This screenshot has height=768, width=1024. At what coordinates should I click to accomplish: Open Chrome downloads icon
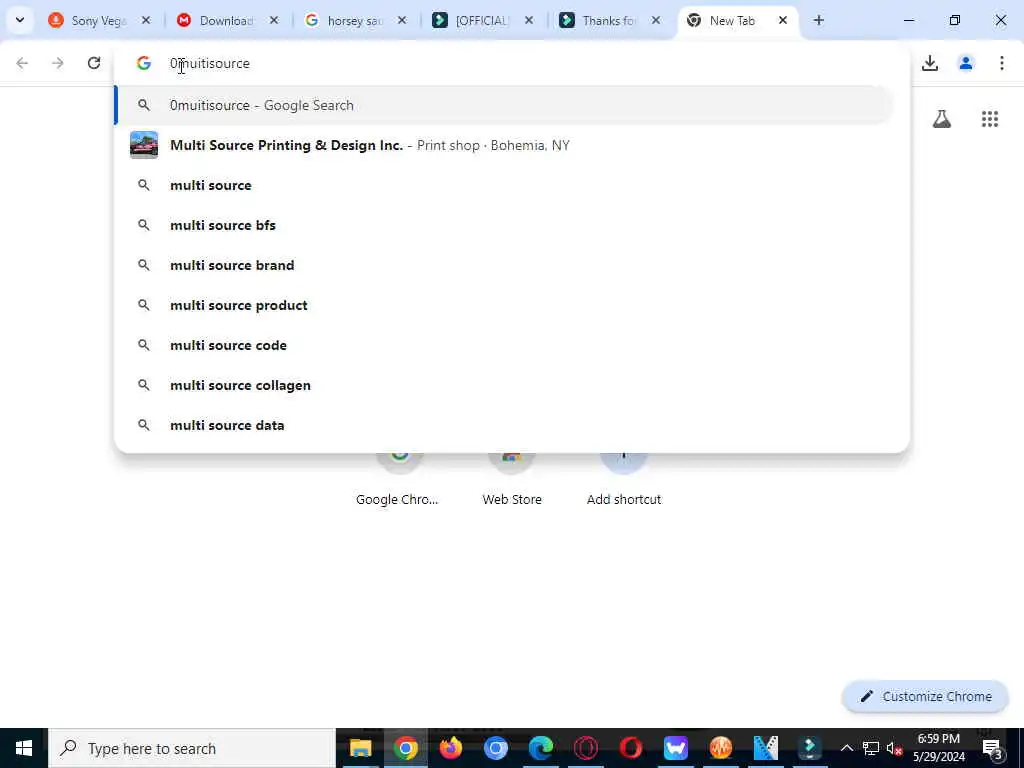(x=930, y=63)
